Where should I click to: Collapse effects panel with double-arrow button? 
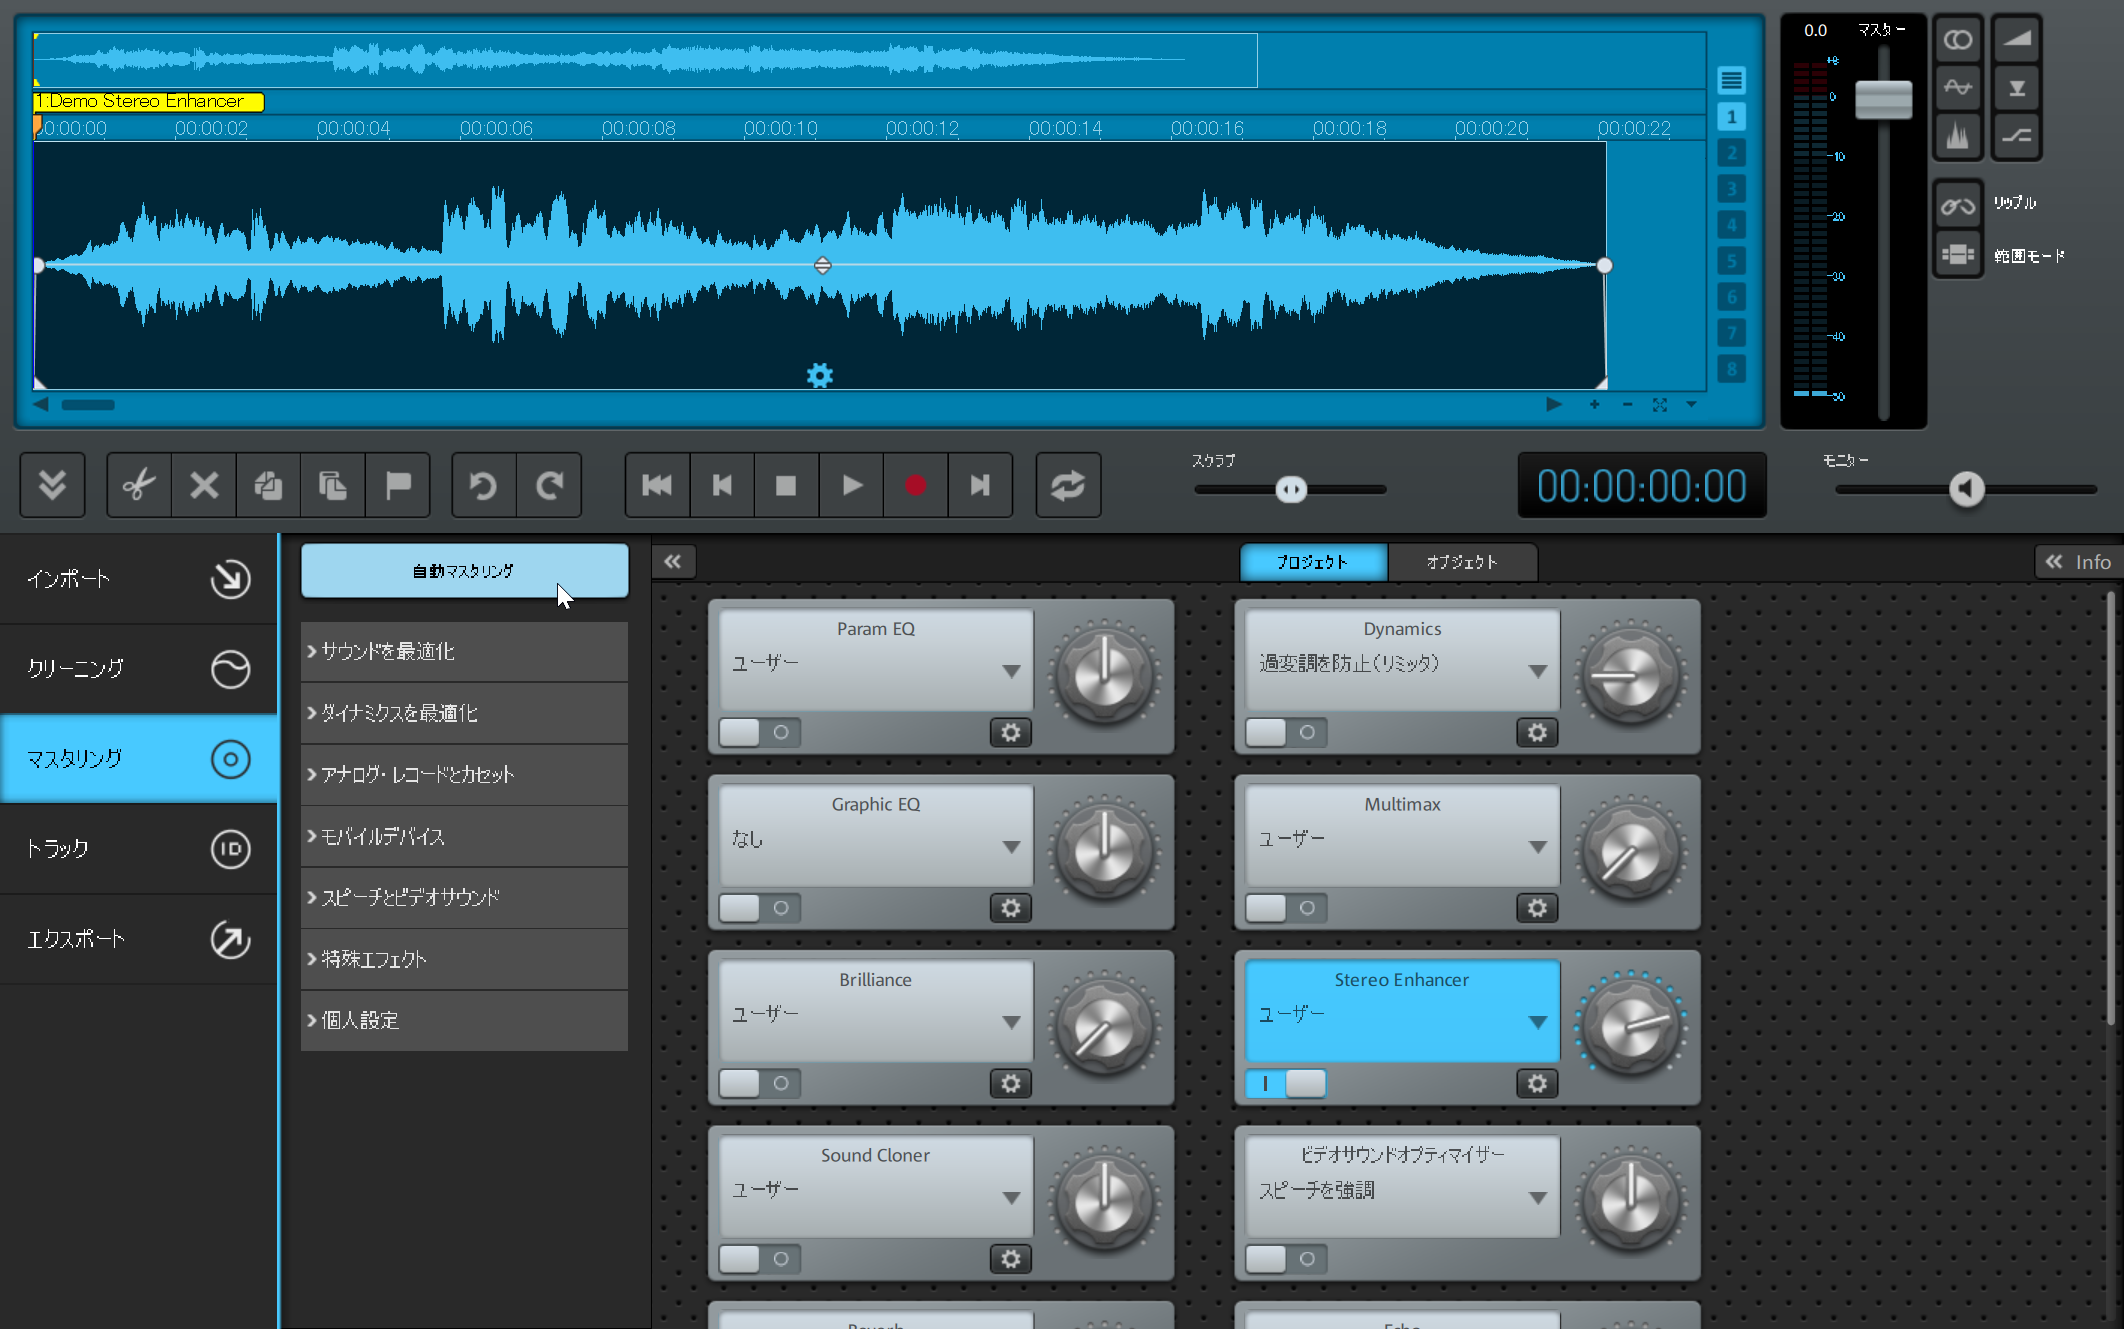673,562
